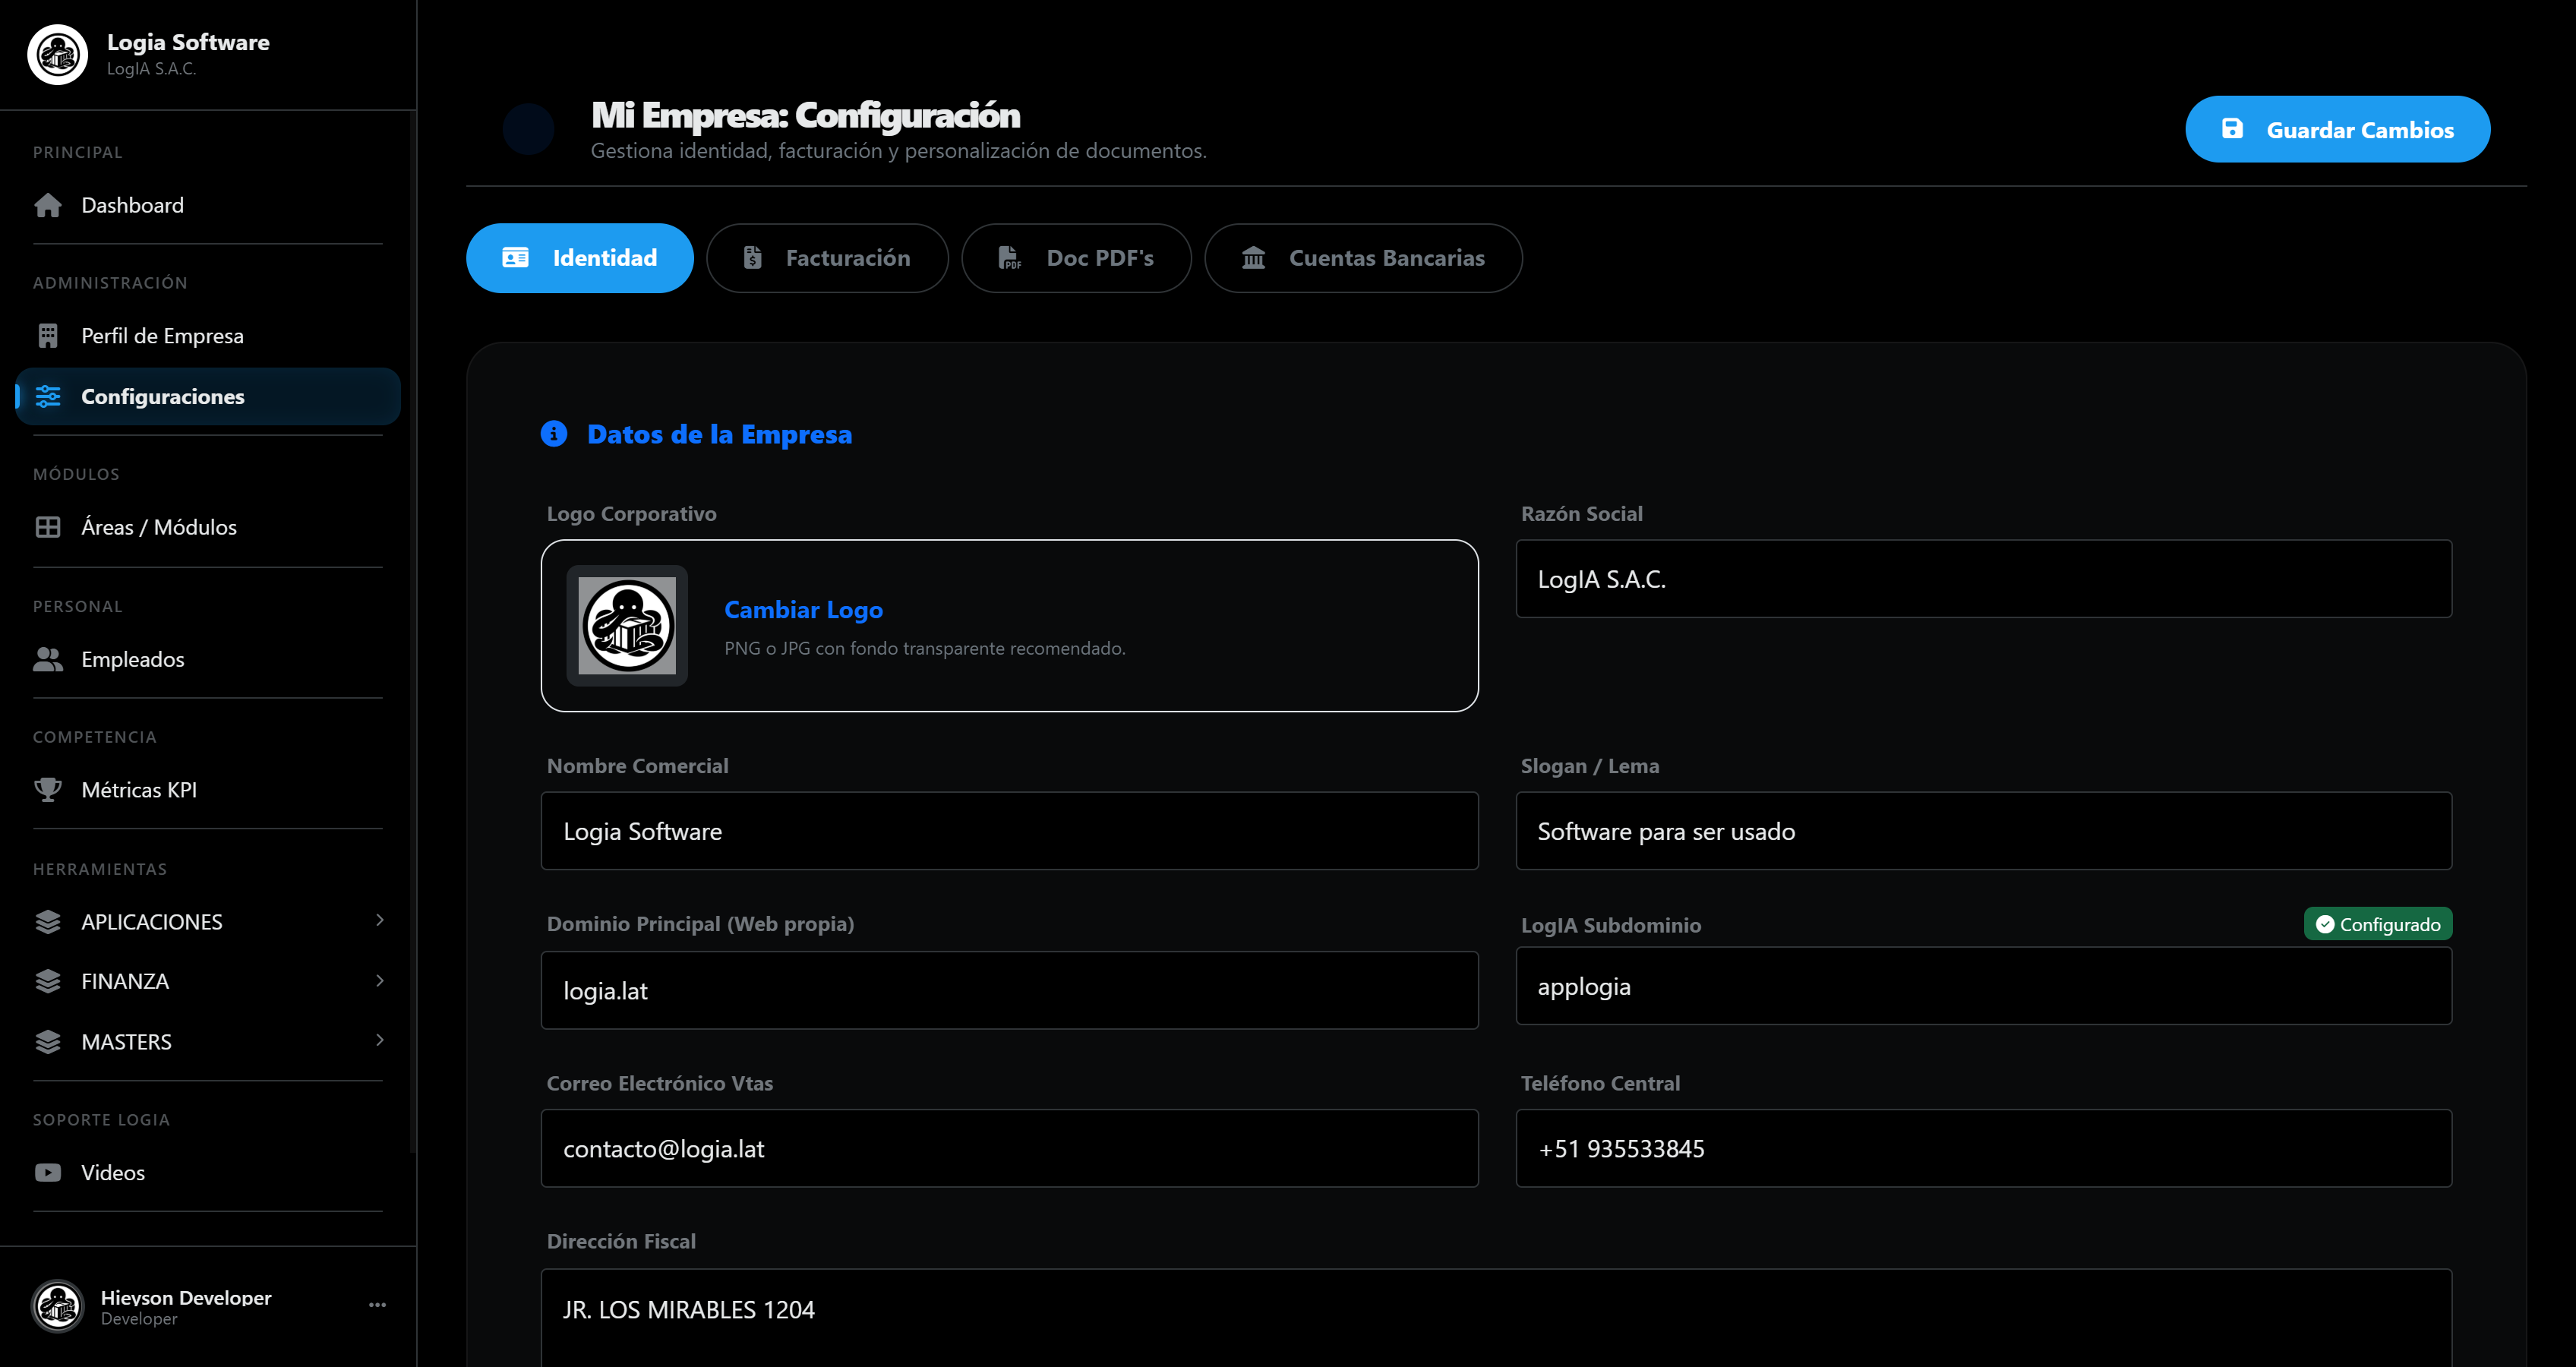Focus the Nombre Comercial field

1009,831
